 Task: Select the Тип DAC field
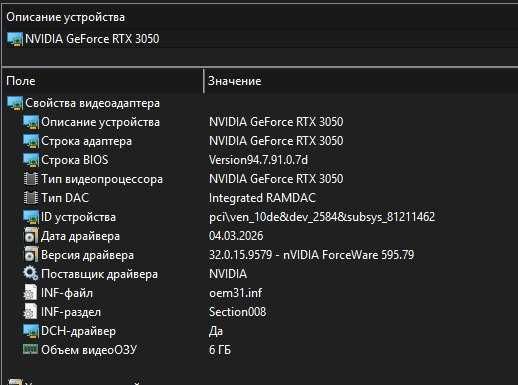[x=65, y=198]
